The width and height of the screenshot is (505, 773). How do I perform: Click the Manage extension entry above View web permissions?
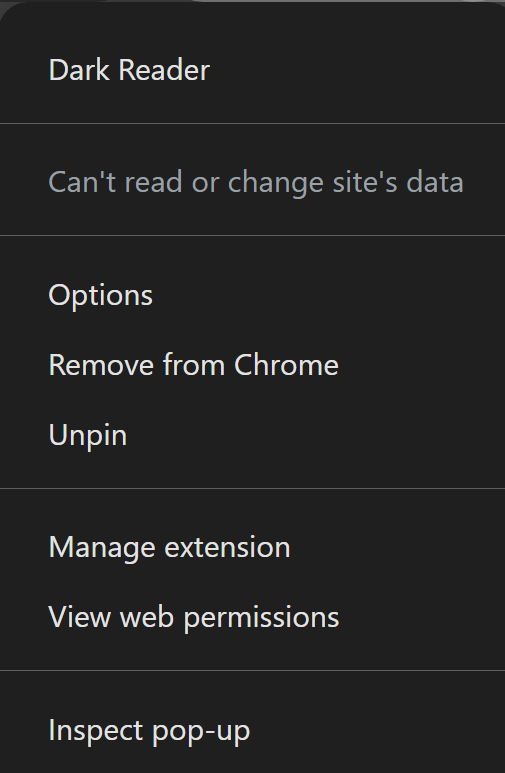pos(252,547)
